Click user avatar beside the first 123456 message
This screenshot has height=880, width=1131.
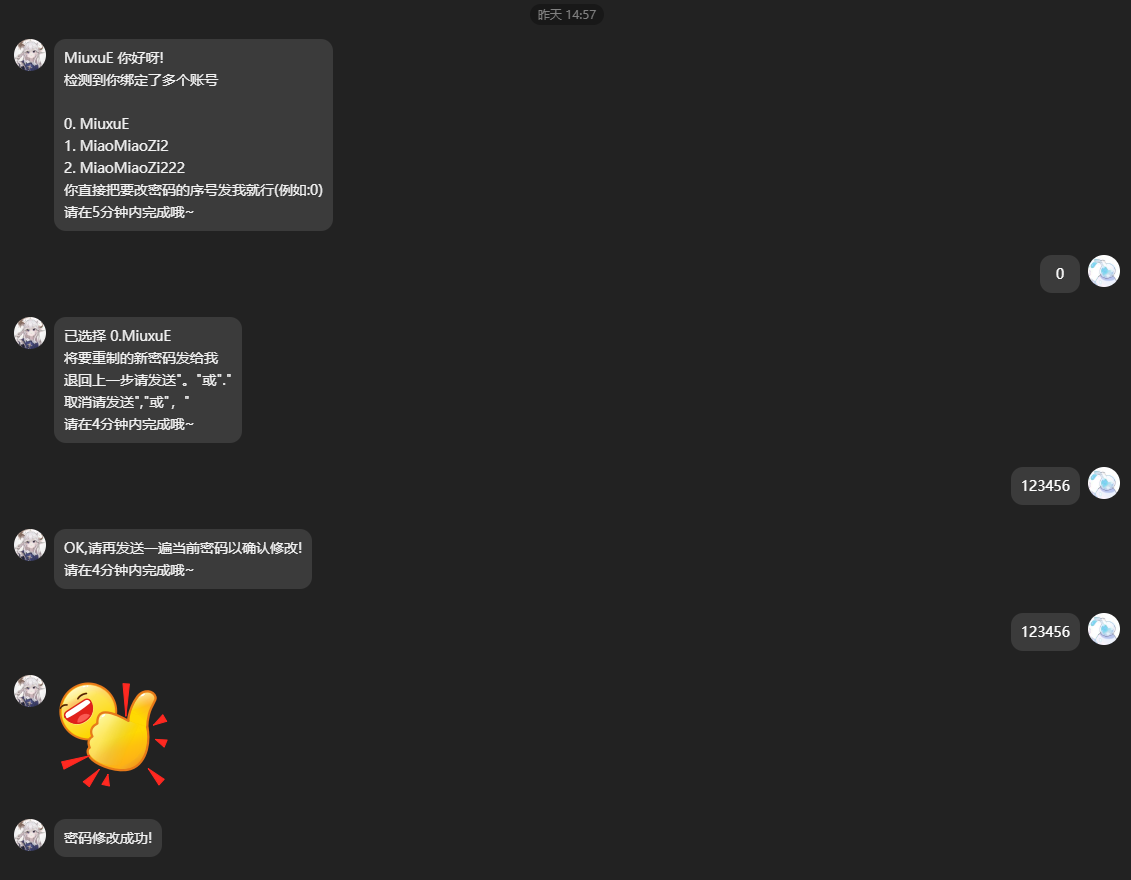1104,483
